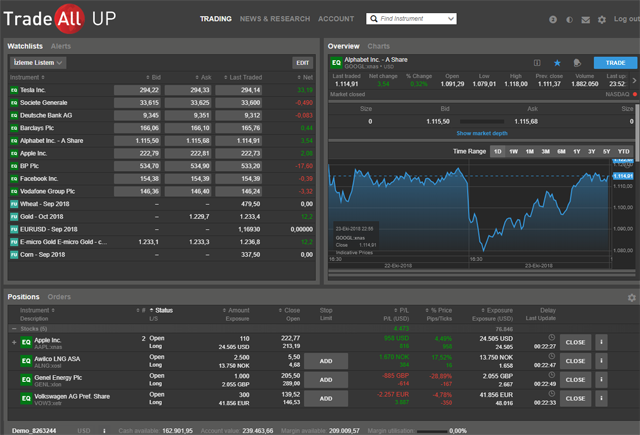Screen dimensions: 640x435
Task: Sort positions by Status column
Action: 161,311
